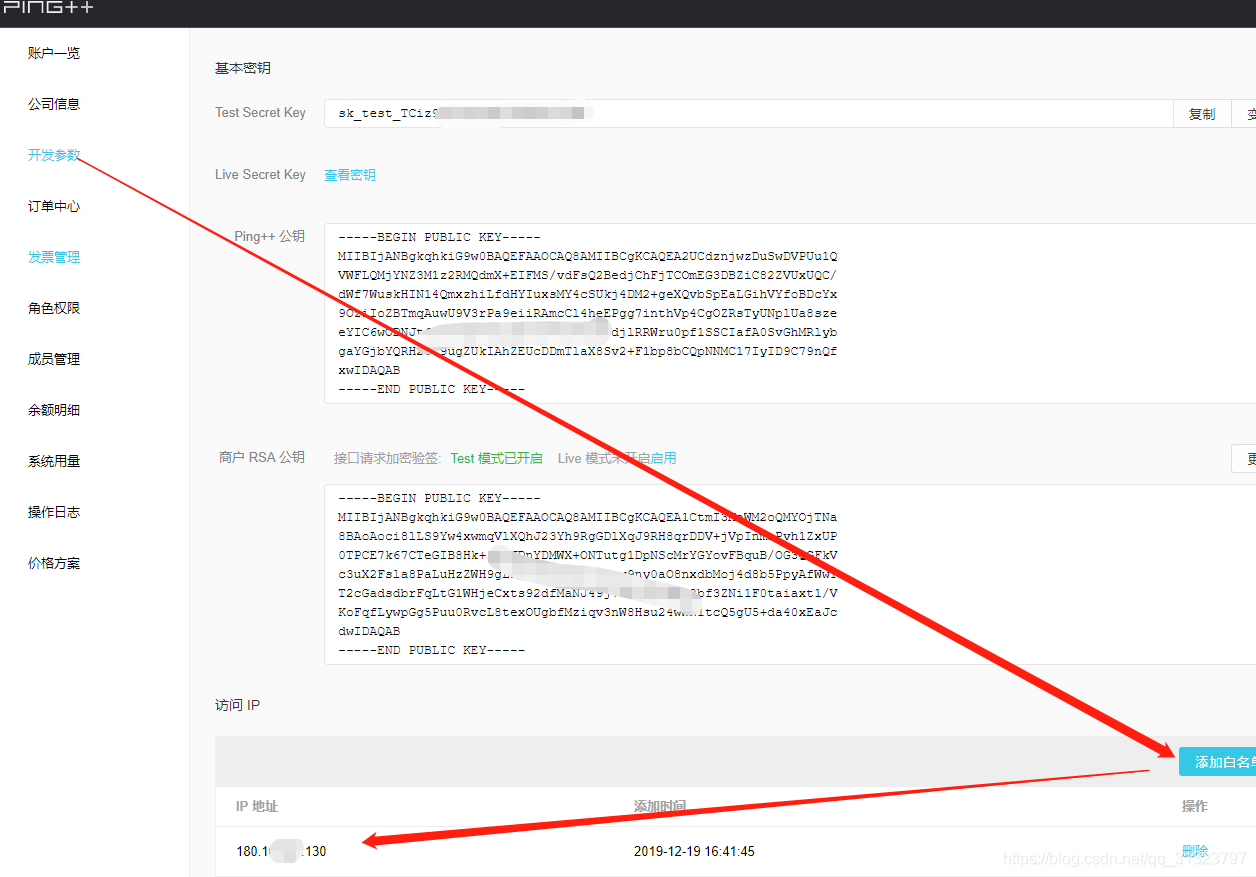Click the 删除 link for the whitelisted IP

coord(1195,851)
